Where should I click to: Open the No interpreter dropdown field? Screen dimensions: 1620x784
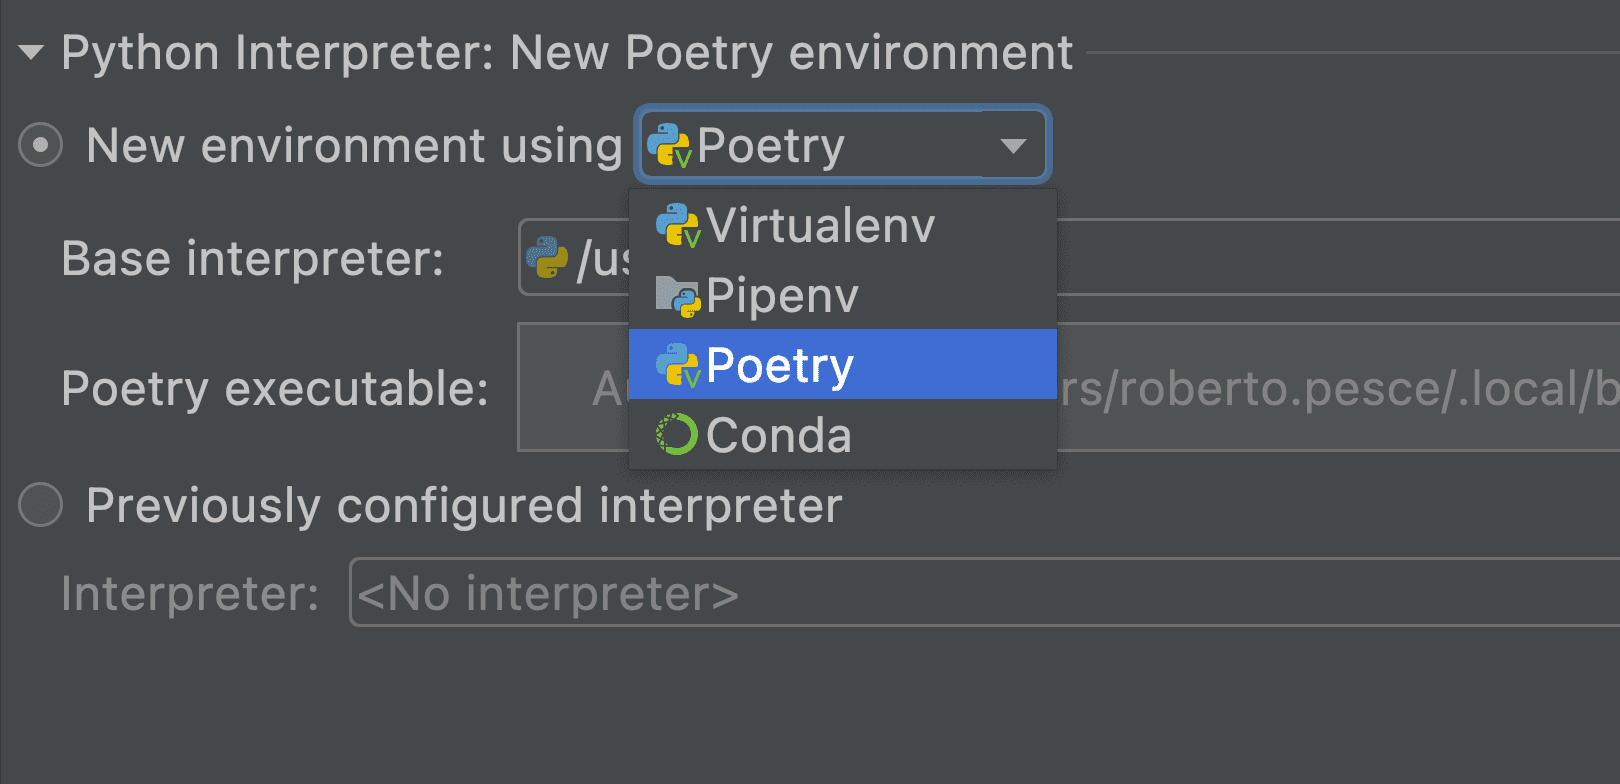[984, 593]
